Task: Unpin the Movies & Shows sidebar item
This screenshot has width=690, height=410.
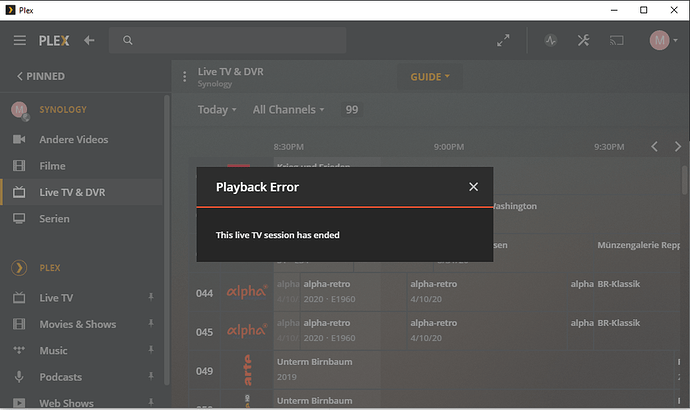Action: click(x=151, y=323)
